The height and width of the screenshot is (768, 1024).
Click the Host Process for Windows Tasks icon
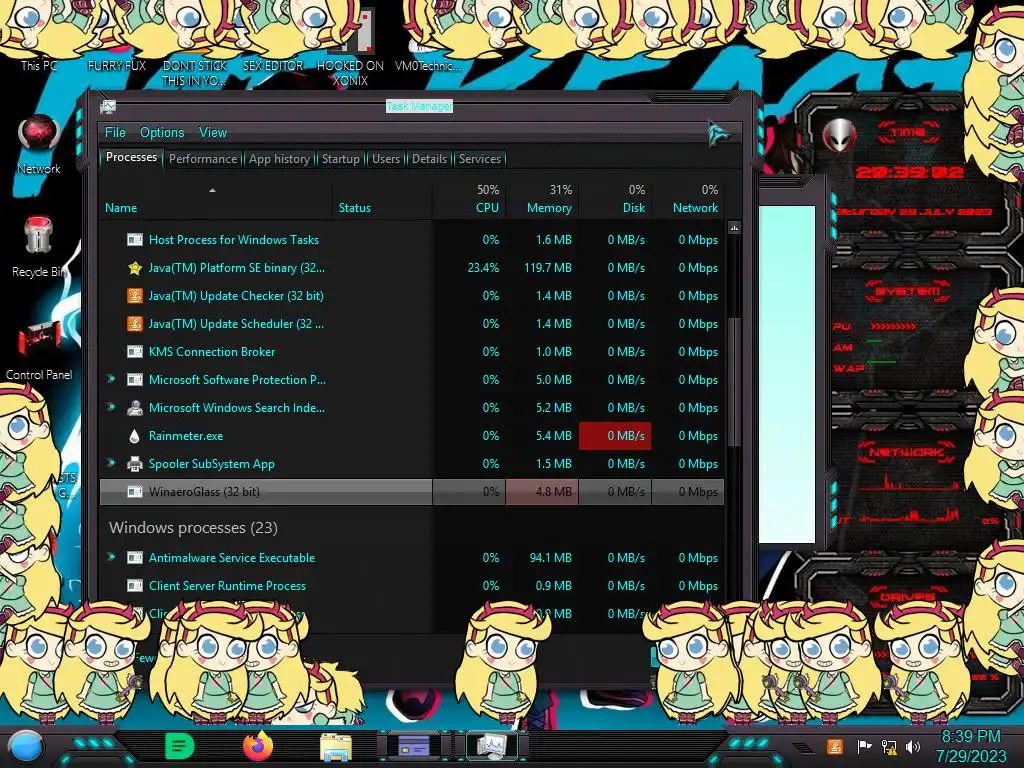[x=135, y=240]
